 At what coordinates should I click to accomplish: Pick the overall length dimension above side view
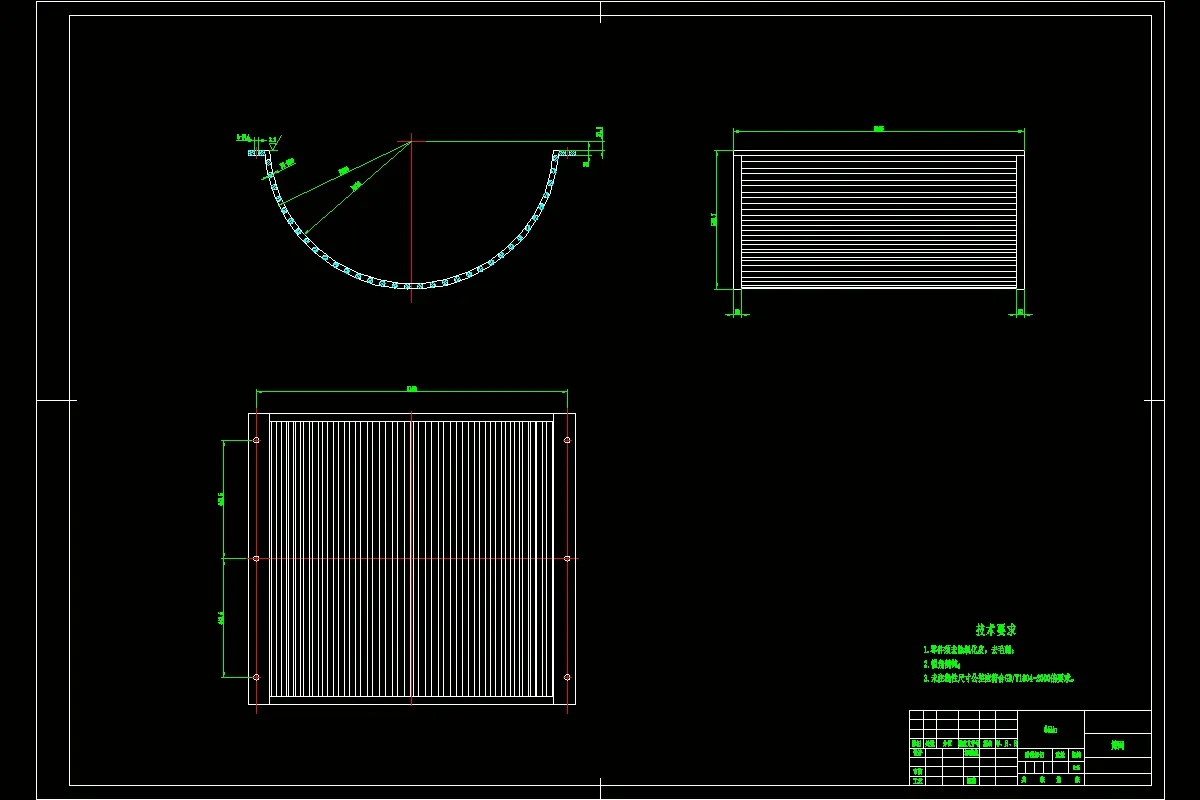pos(879,130)
